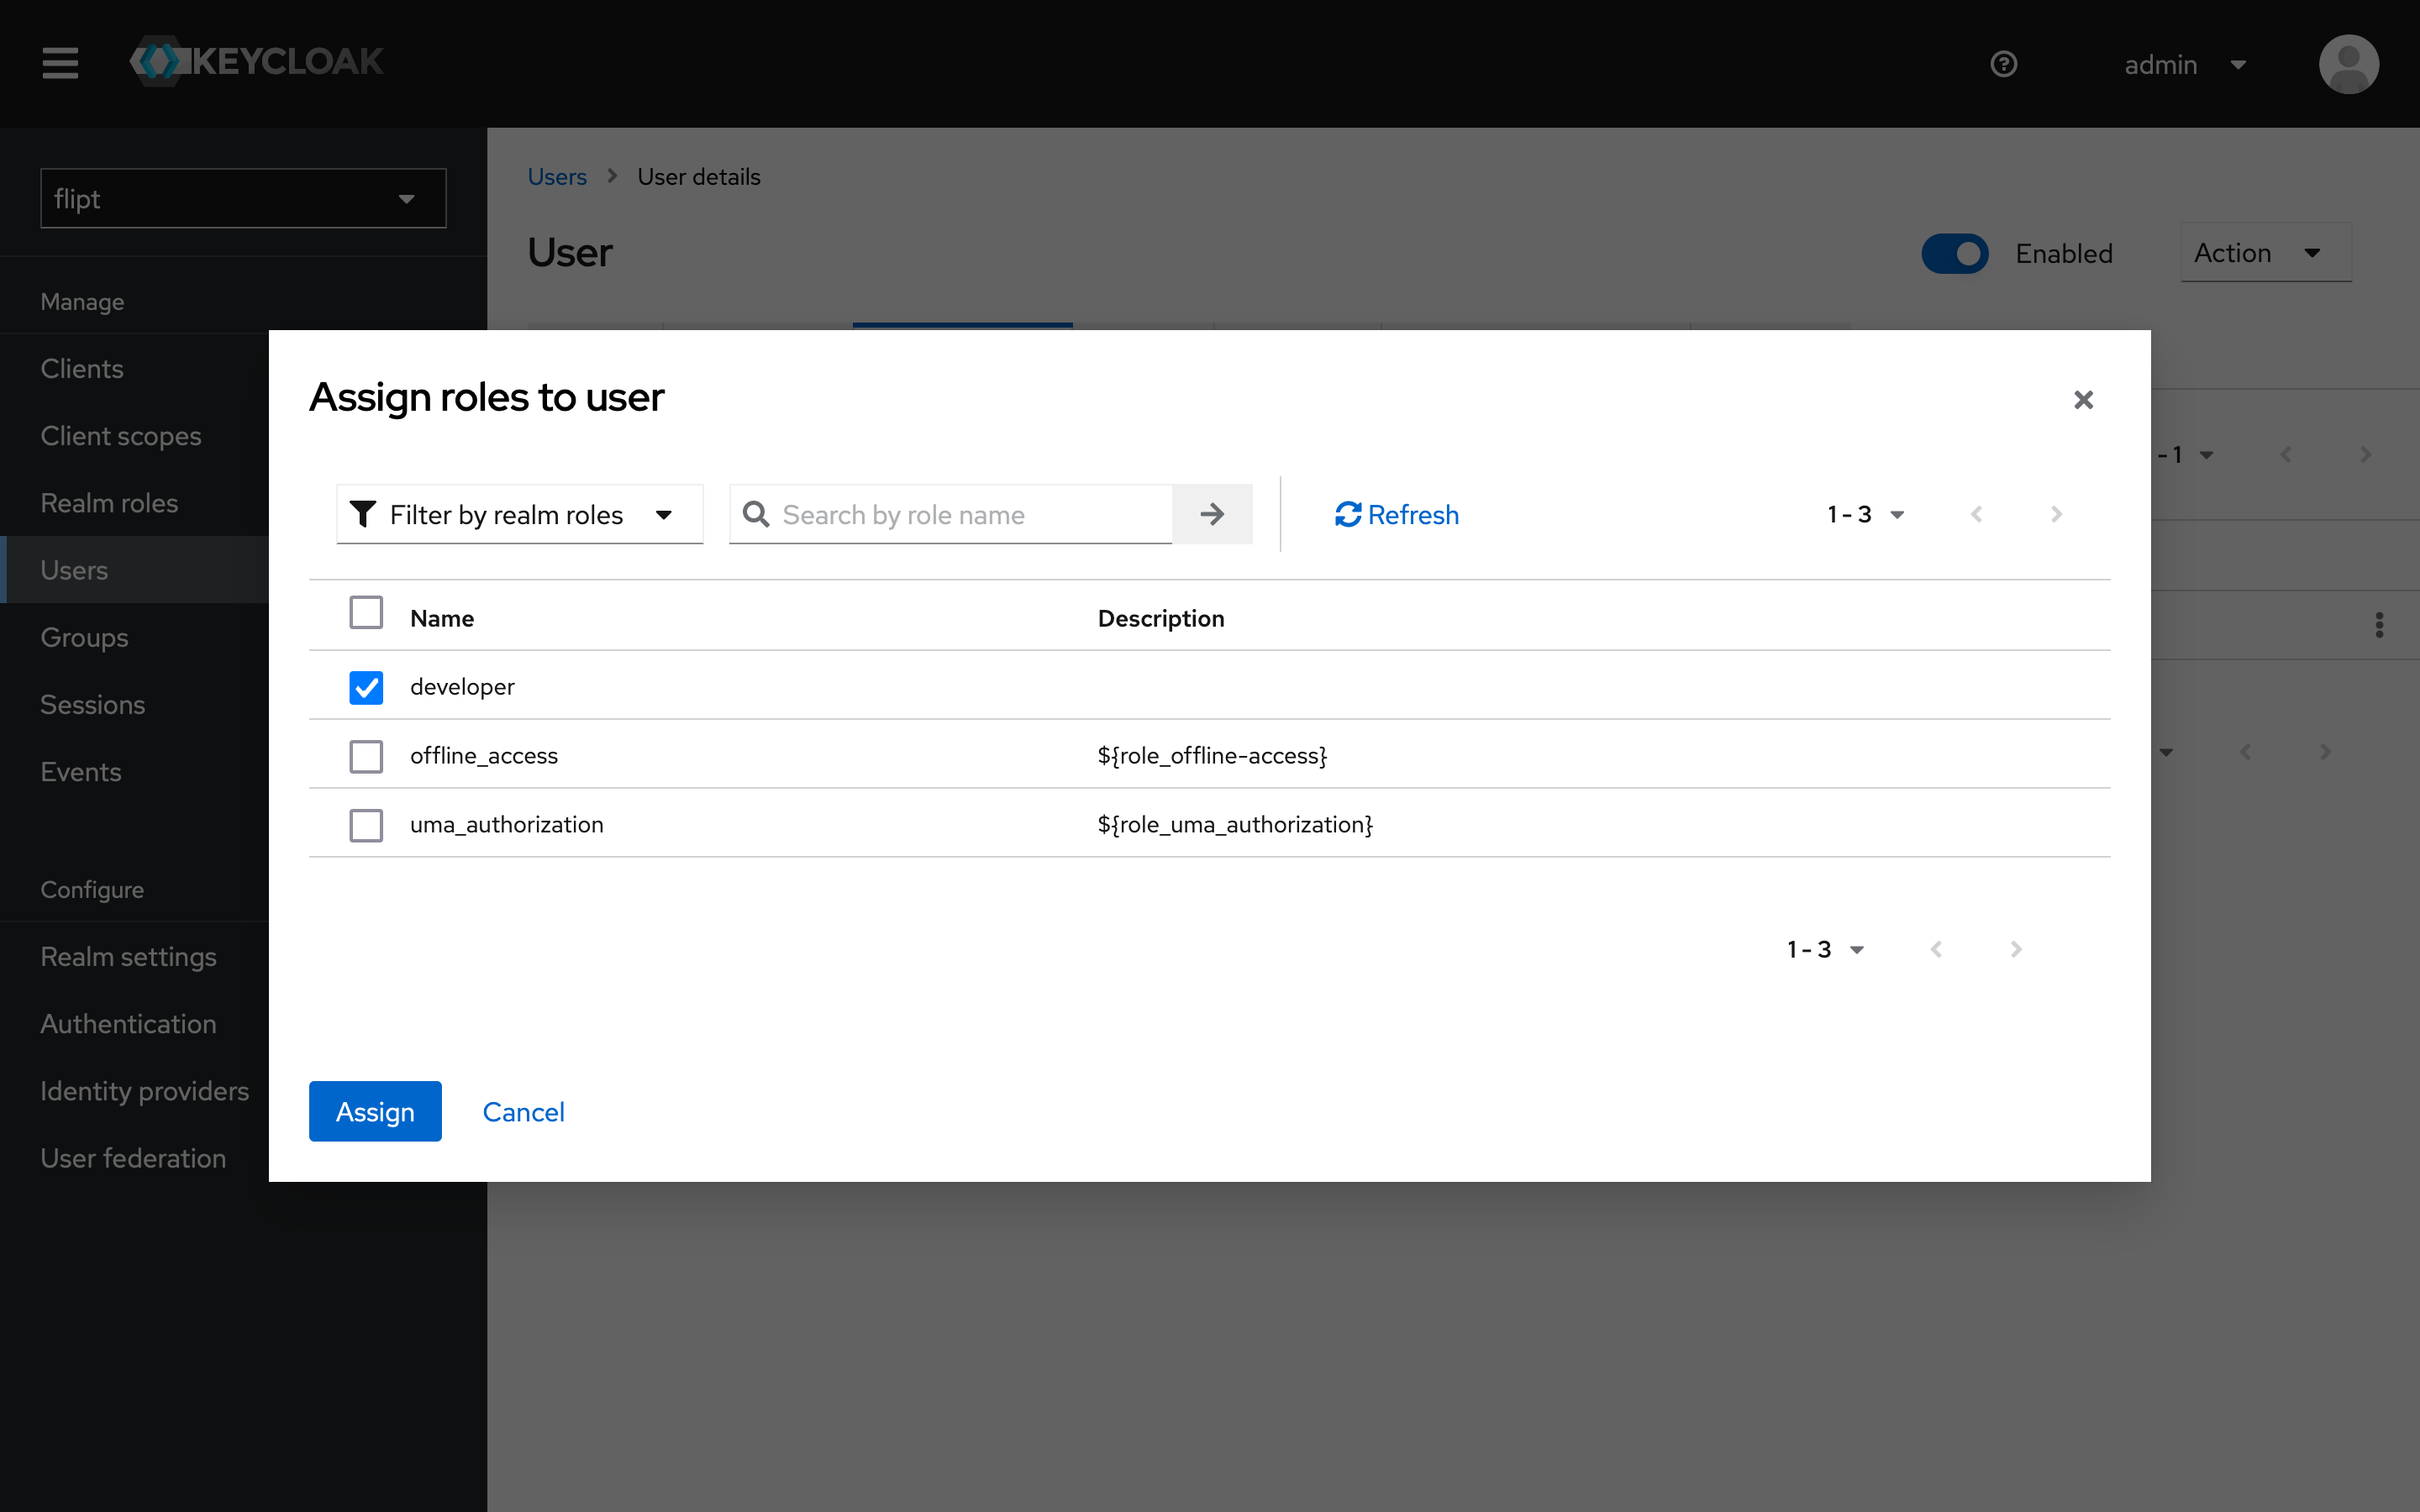This screenshot has width=2420, height=1512.
Task: Close the Assign roles dialog
Action: [x=2083, y=400]
